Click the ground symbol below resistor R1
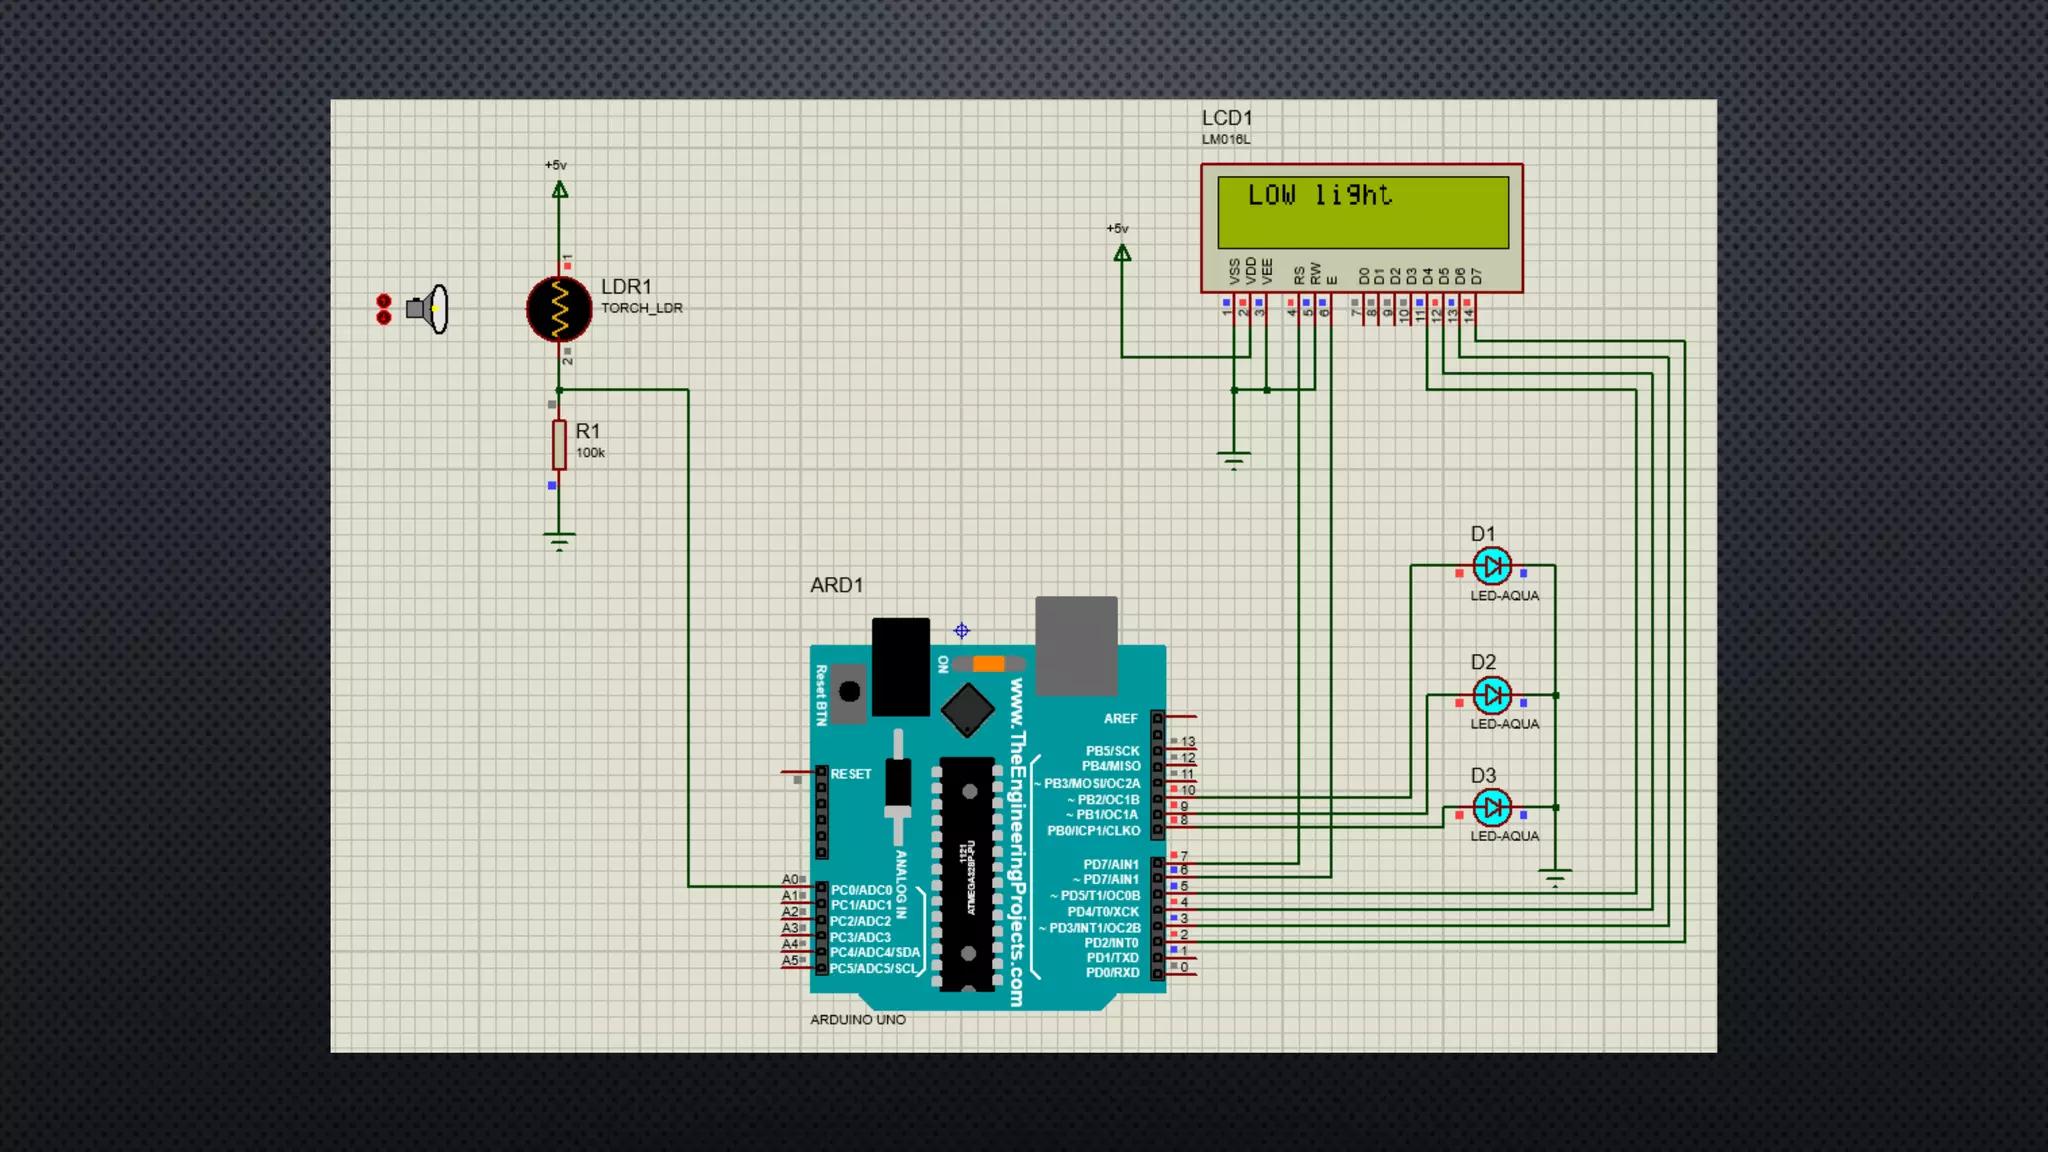 (x=559, y=541)
